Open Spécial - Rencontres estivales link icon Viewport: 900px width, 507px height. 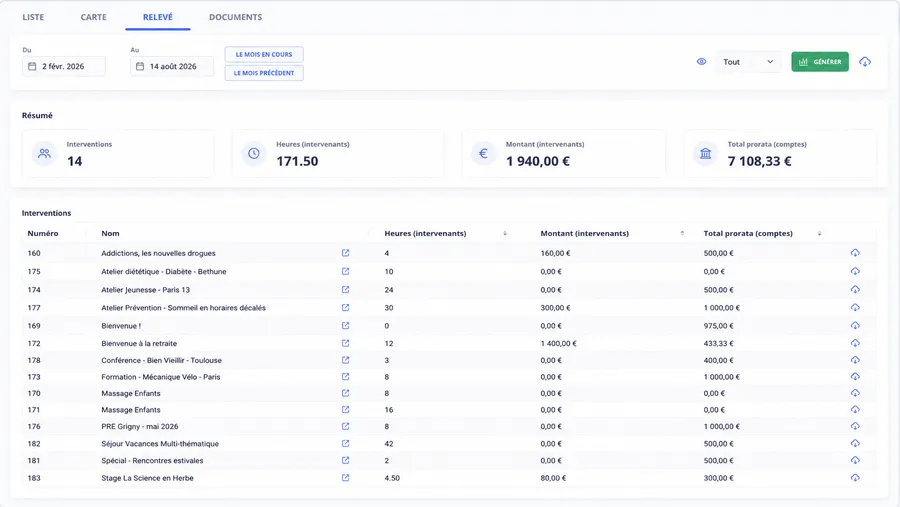(x=346, y=460)
